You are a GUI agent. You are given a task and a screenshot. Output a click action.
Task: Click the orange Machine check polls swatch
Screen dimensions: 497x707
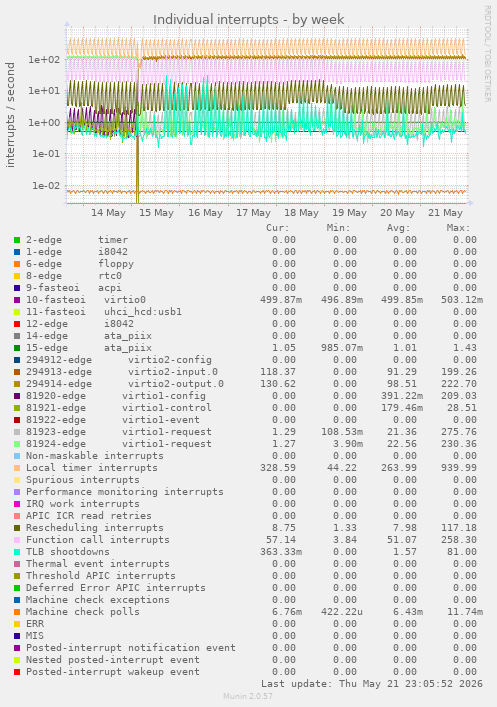coord(17,612)
